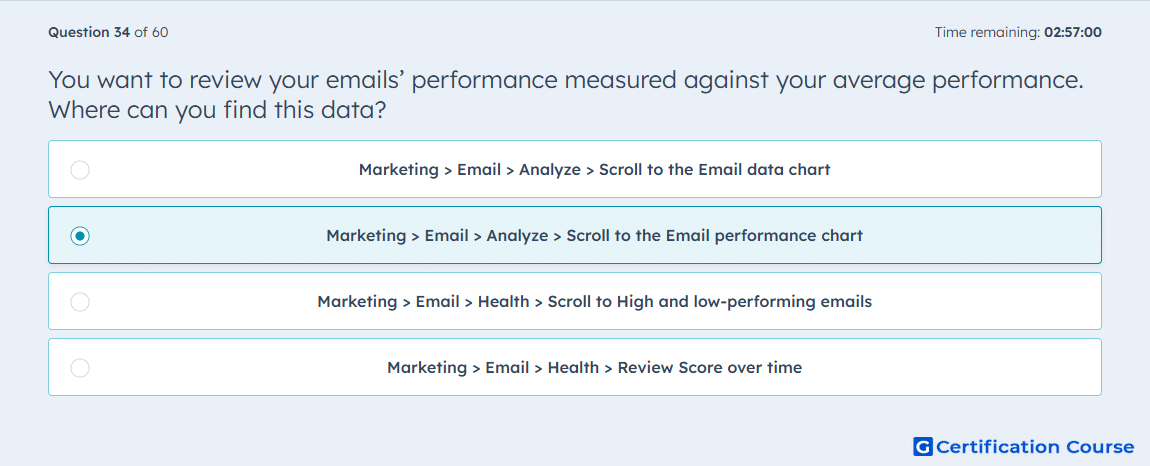The height and width of the screenshot is (466, 1150).
Task: Select the Email data chart radio button
Action: coord(80,170)
